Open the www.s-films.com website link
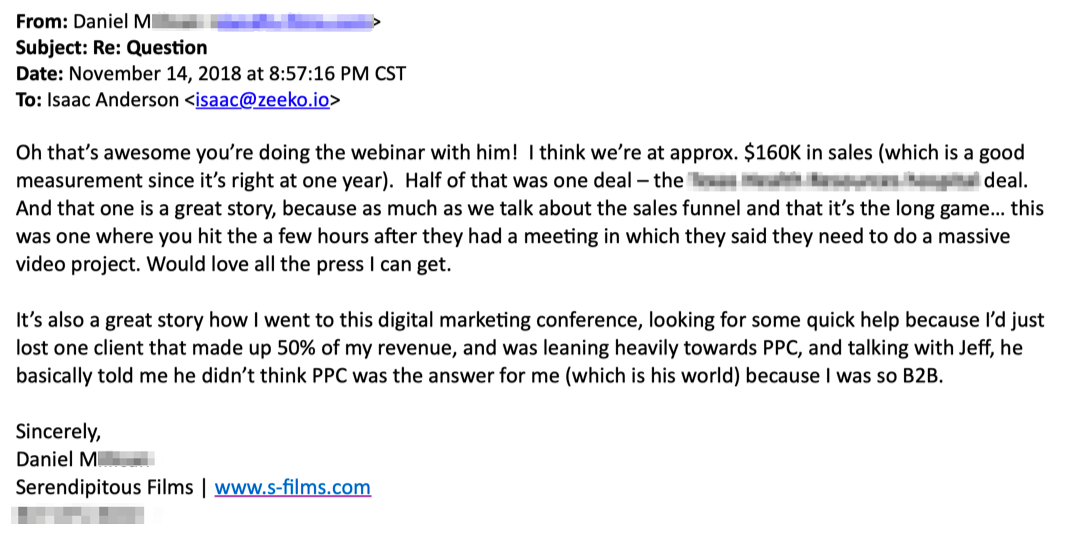The height and width of the screenshot is (543, 1081). pos(292,488)
